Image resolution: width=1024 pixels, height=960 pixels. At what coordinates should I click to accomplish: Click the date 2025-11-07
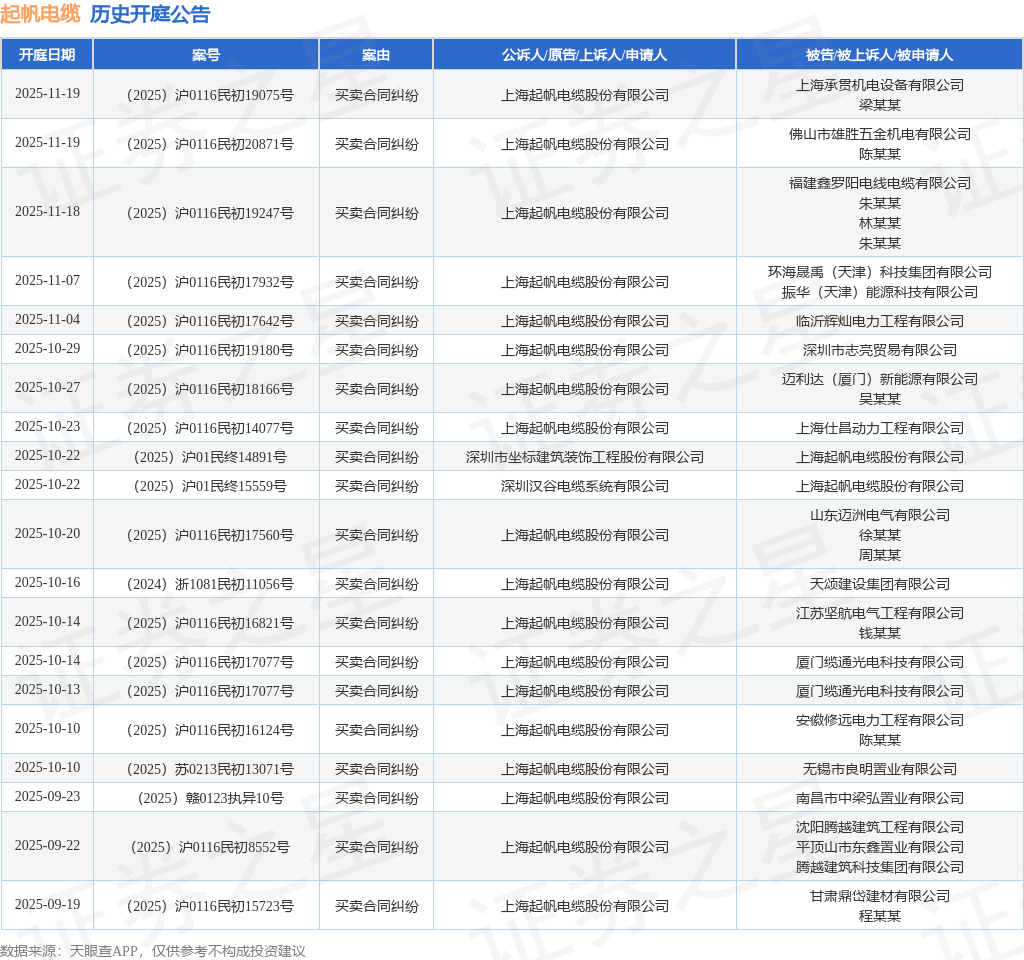[x=47, y=281]
